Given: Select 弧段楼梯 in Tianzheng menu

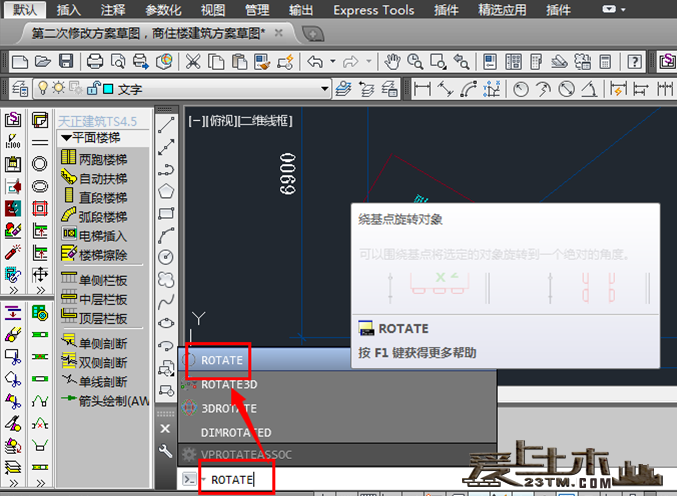Looking at the screenshot, I should pos(94,215).
